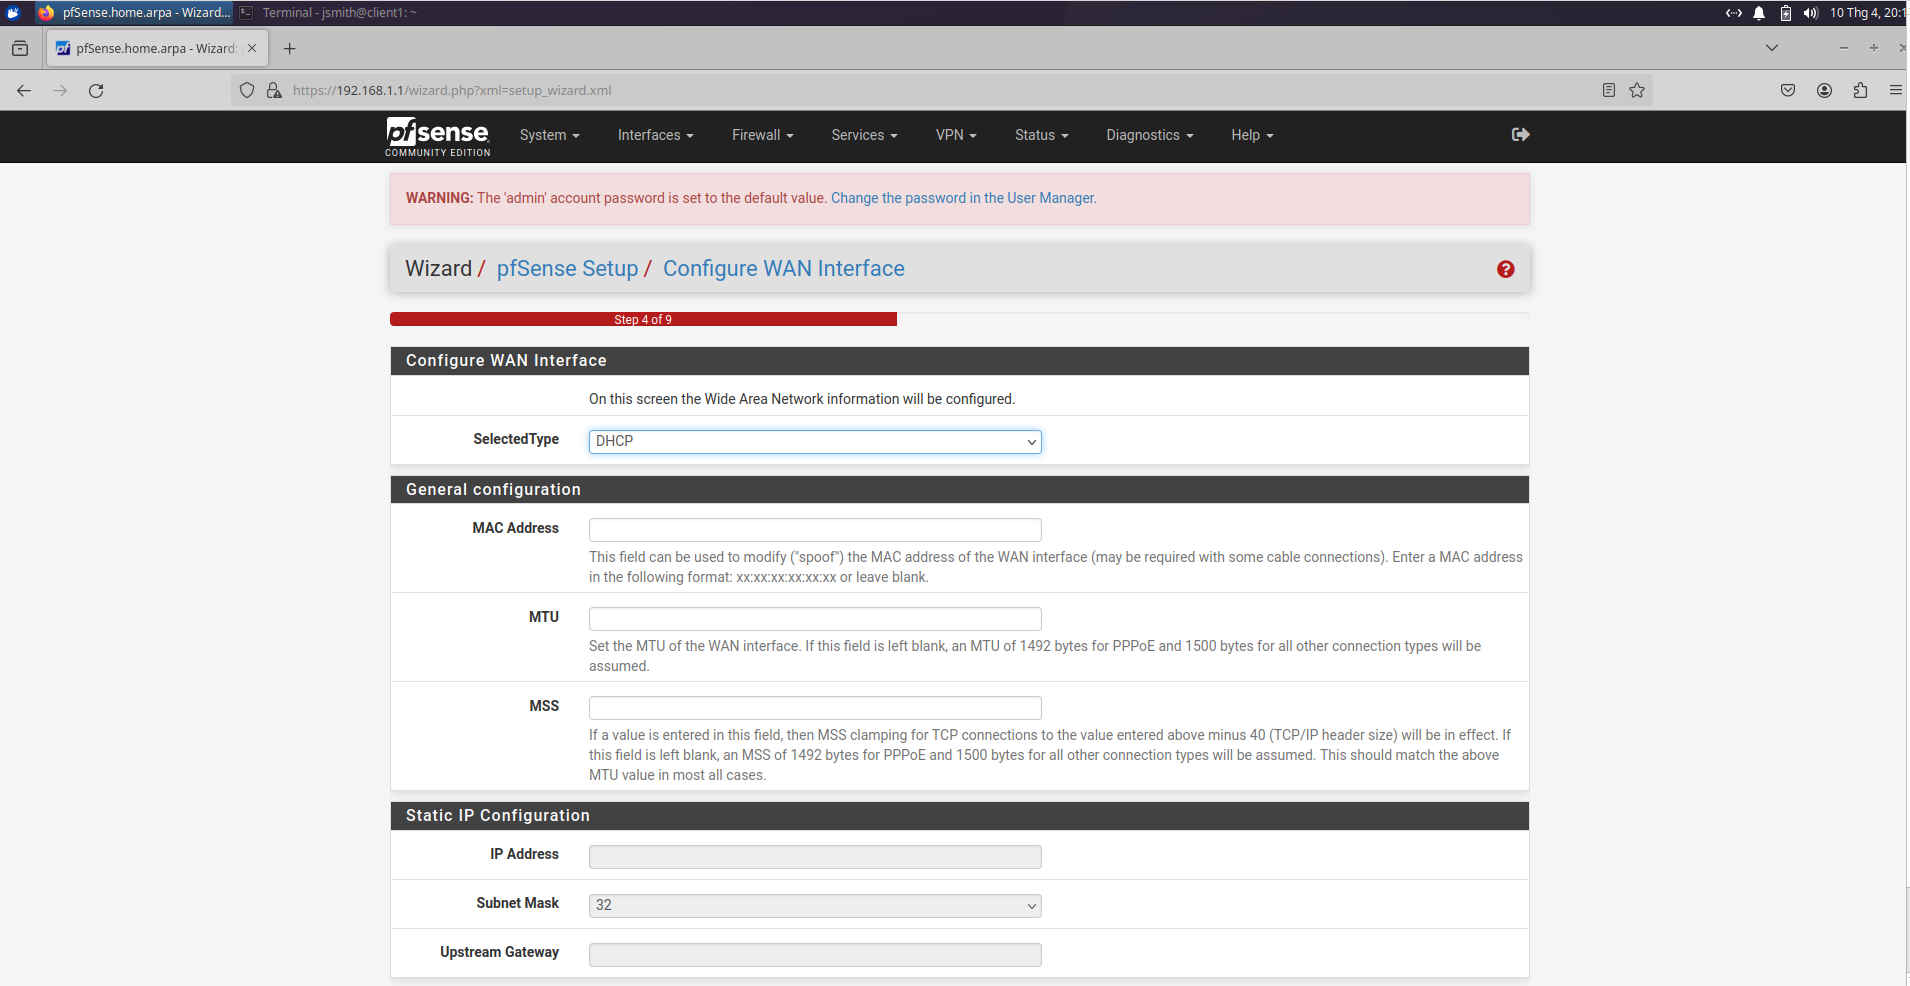Screen dimensions: 1910x986
Task: Open the Firefox account icon
Action: [x=1824, y=90]
